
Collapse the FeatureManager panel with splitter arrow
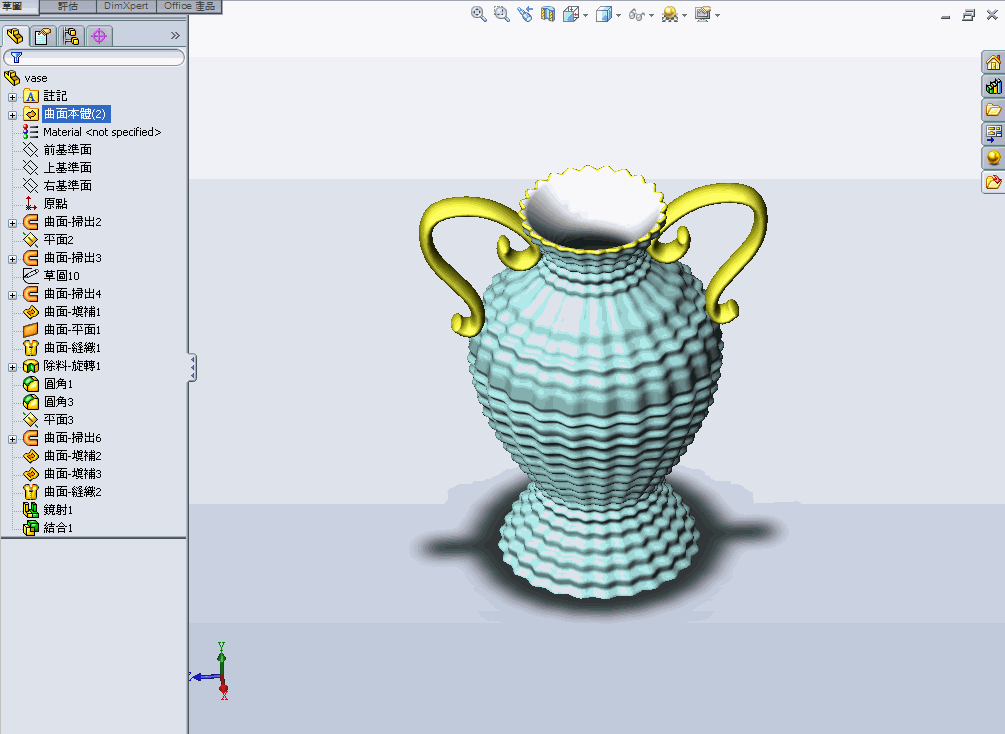click(x=191, y=368)
